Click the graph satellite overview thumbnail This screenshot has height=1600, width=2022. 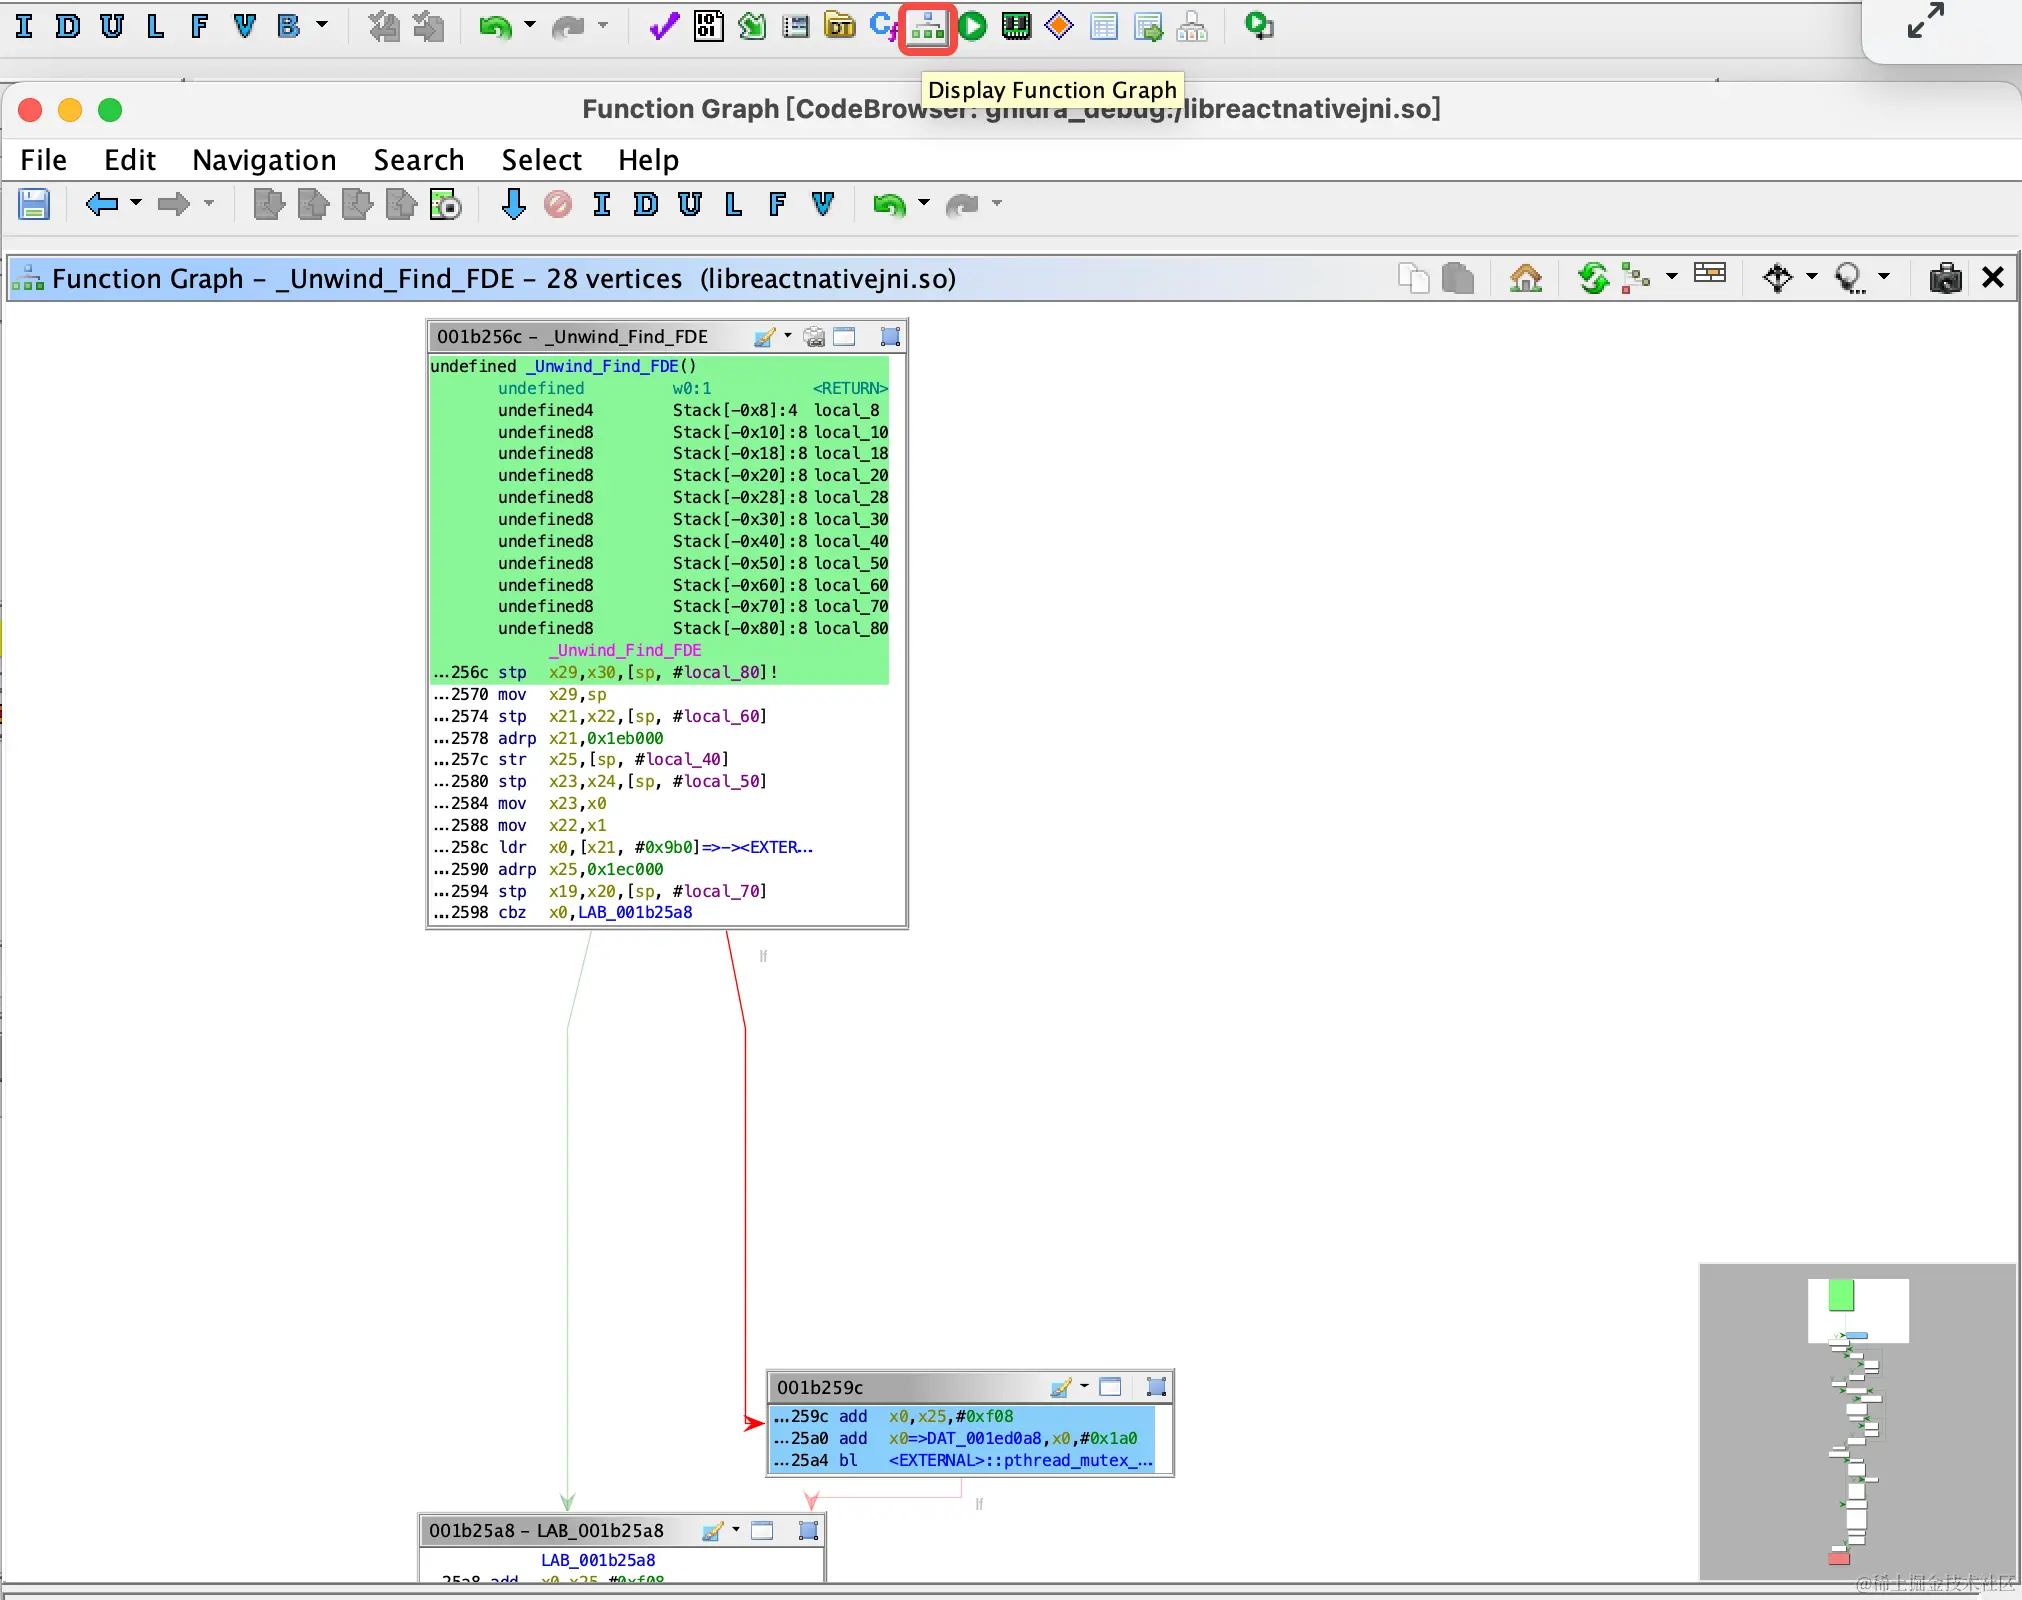click(x=1857, y=1421)
